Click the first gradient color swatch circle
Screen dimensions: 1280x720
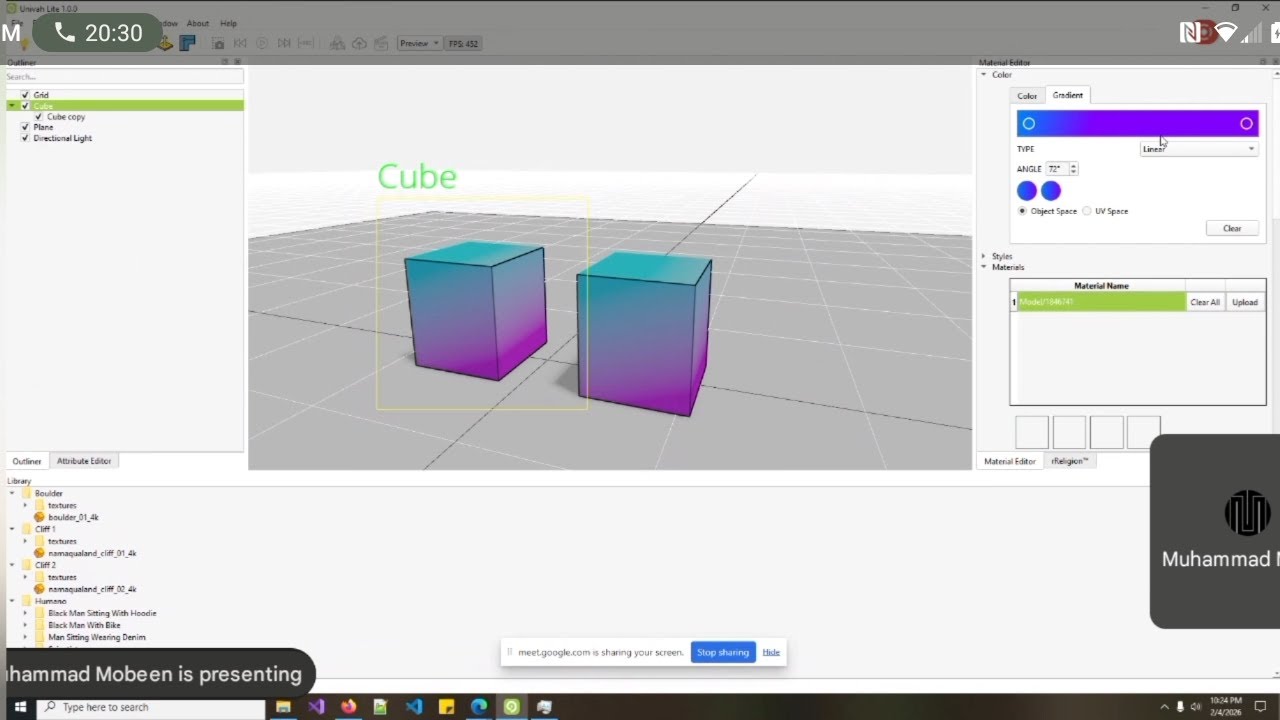click(1027, 191)
